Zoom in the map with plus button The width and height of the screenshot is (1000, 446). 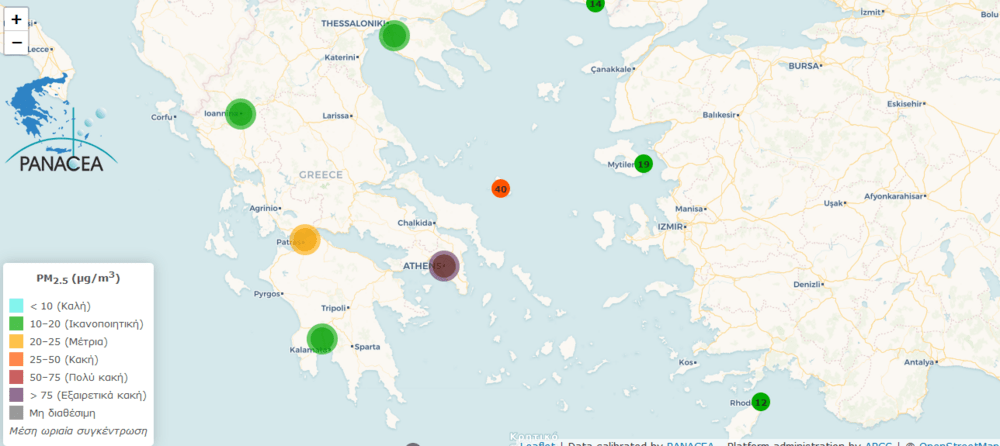(x=16, y=19)
